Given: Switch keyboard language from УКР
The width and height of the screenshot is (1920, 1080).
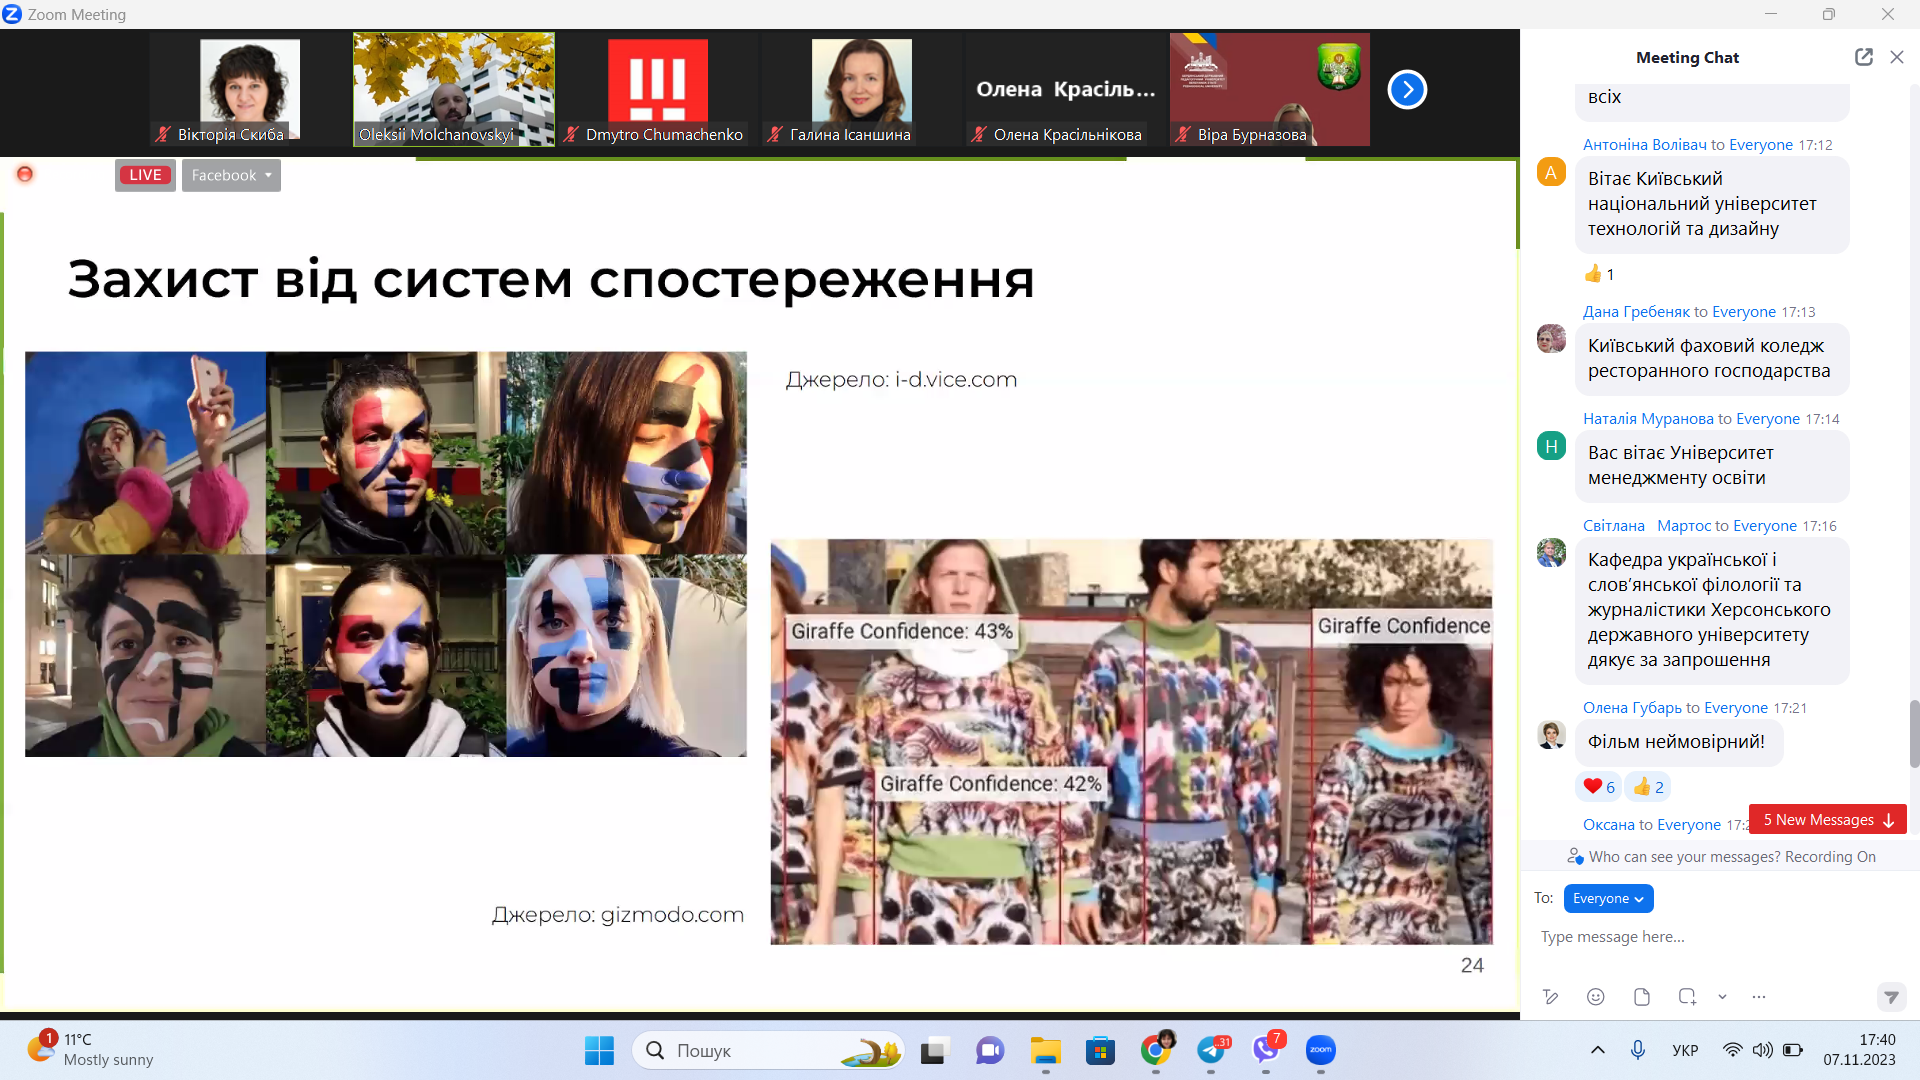Looking at the screenshot, I should pos(1685,1050).
